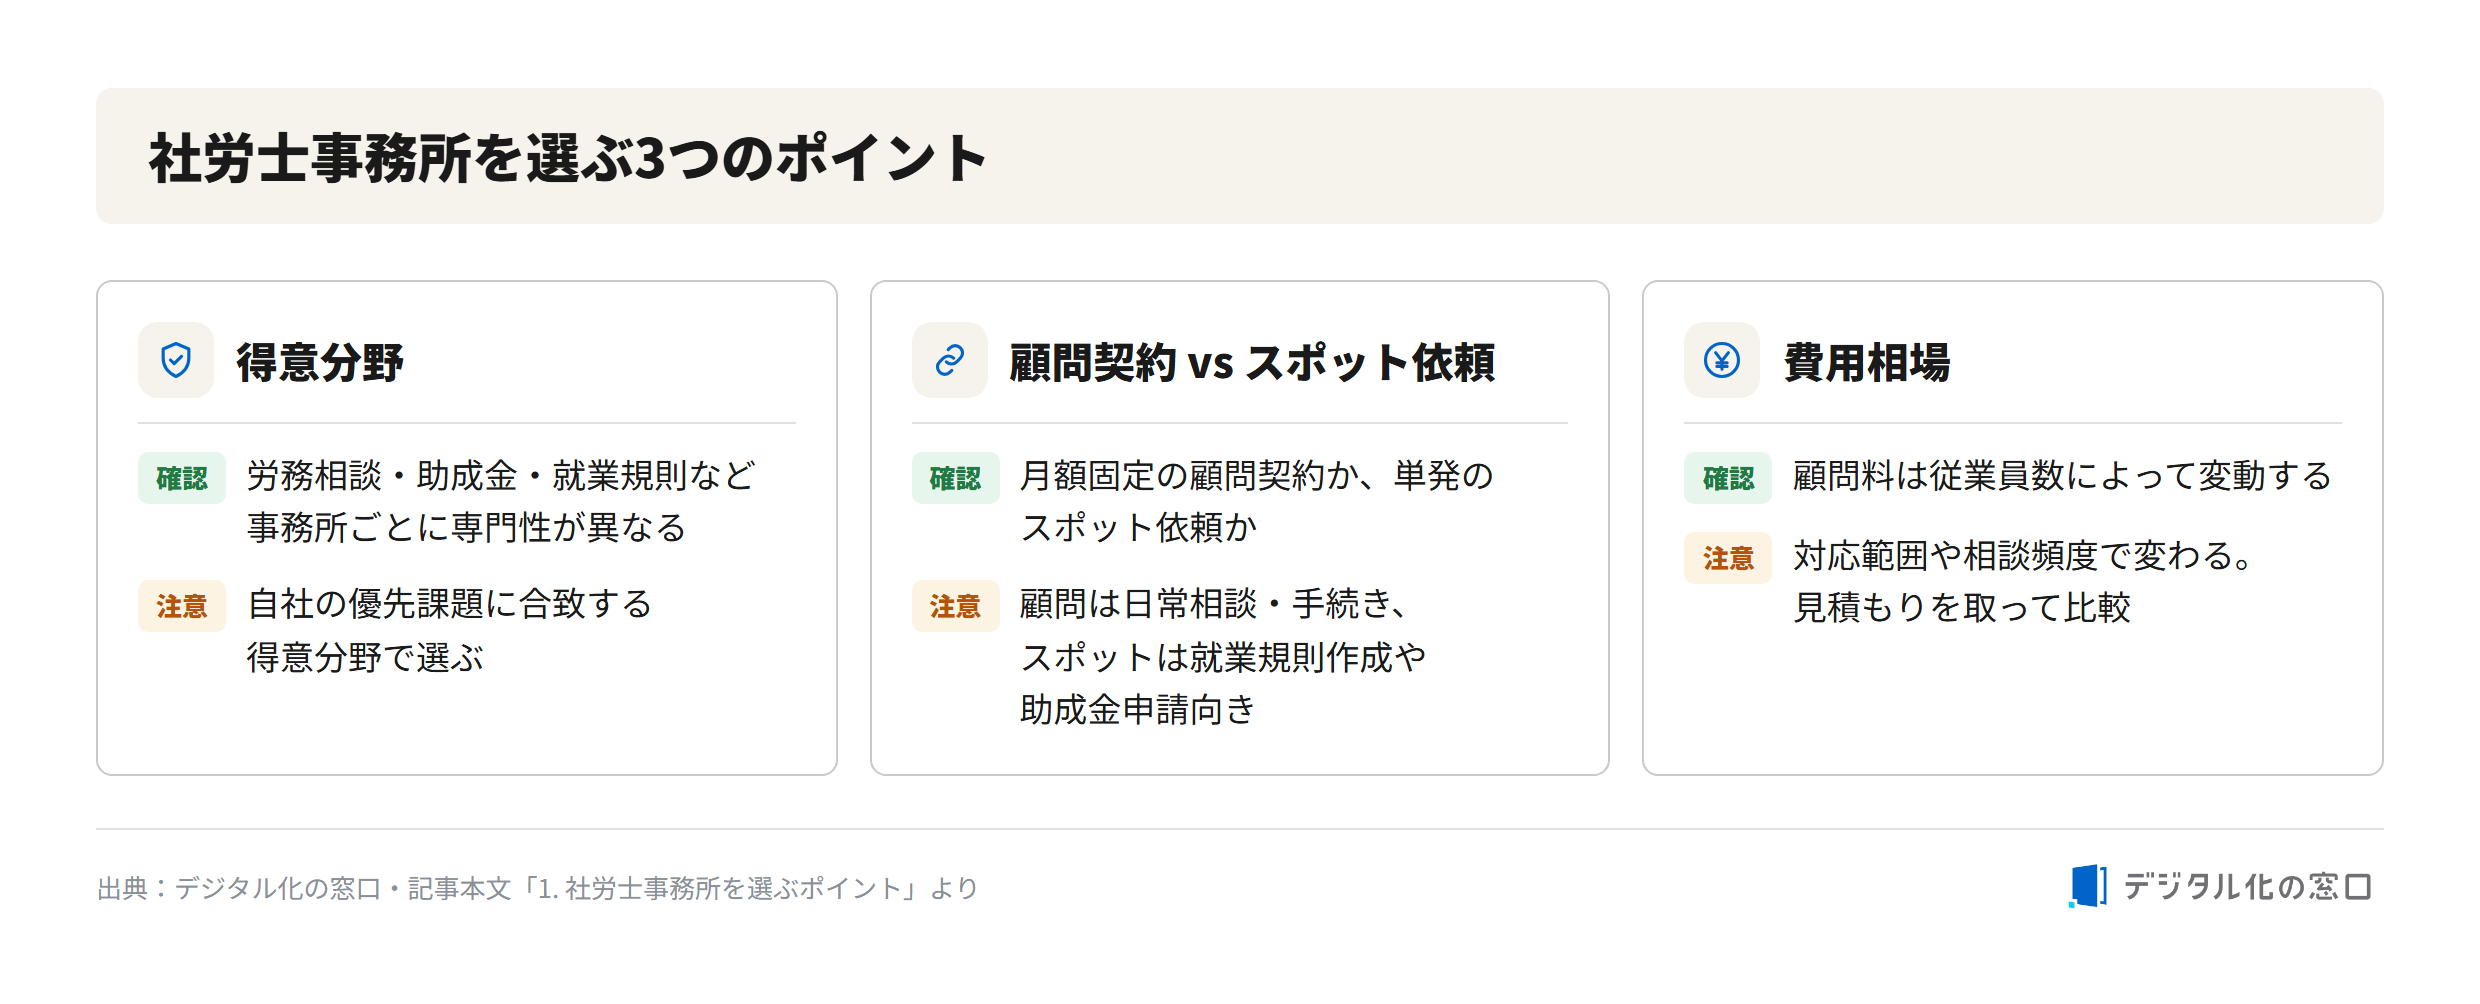2480x1004 pixels.
Task: Select the 顧問契約 vs スポット依頼 heading
Action: click(1252, 362)
